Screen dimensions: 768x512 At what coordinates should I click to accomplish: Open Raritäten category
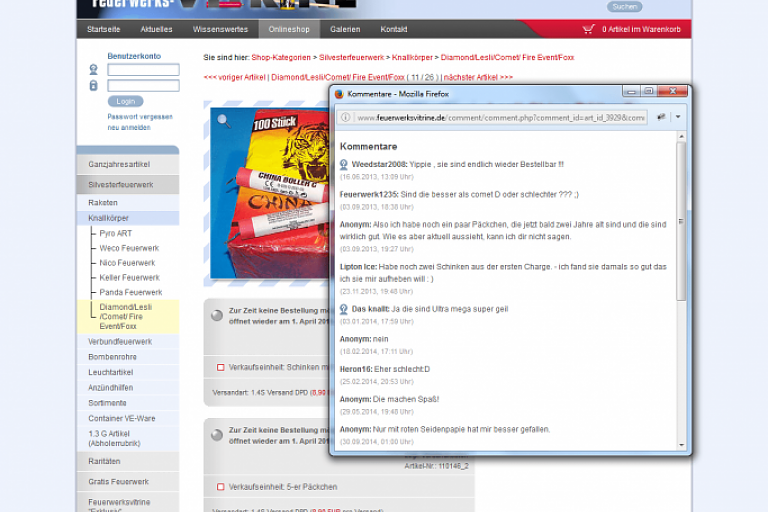pyautogui.click(x=128, y=462)
